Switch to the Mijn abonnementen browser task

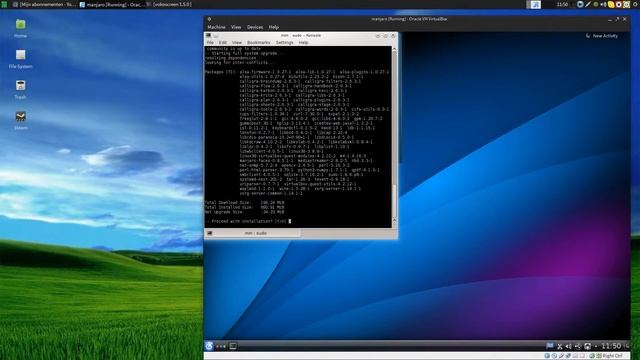click(44, 4)
